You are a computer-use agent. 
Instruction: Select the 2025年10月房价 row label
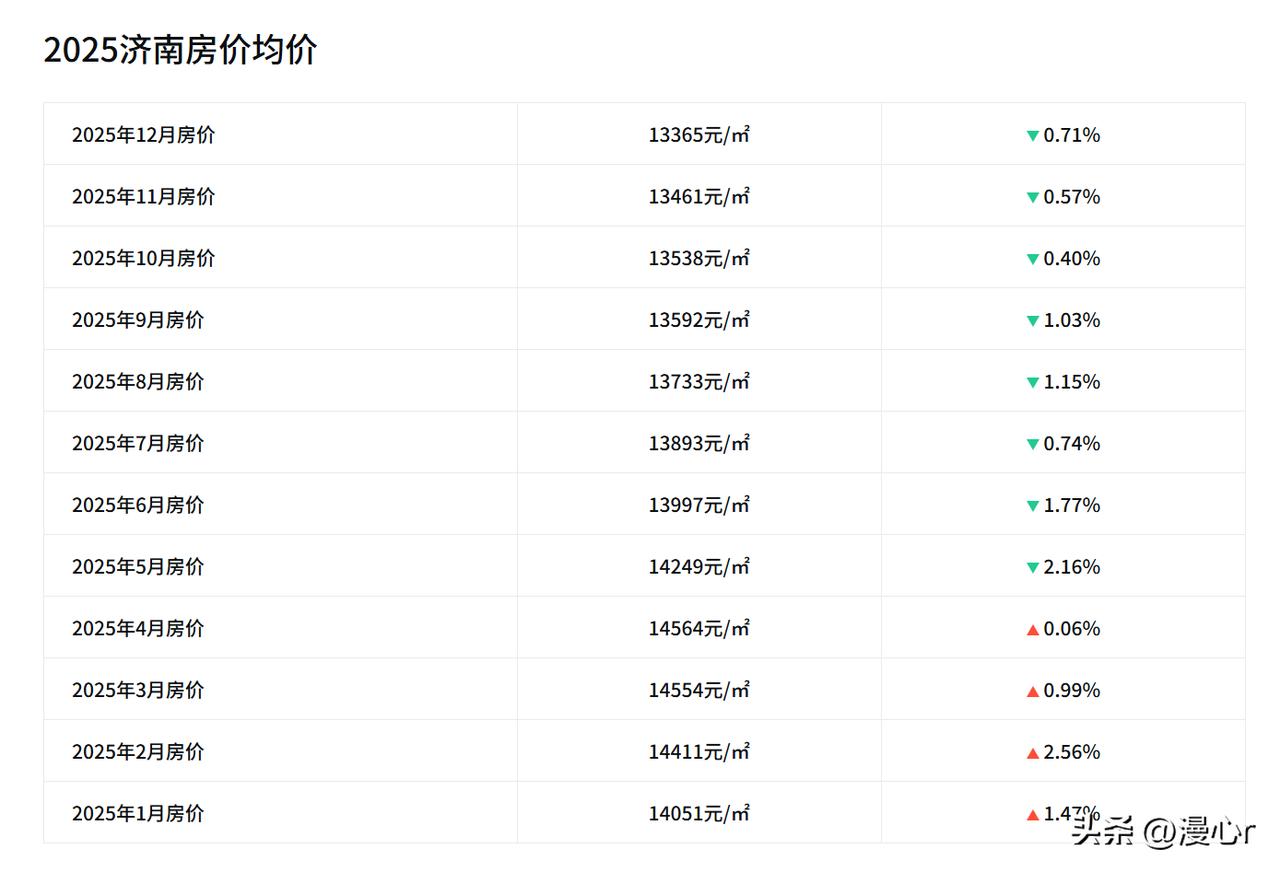point(143,258)
